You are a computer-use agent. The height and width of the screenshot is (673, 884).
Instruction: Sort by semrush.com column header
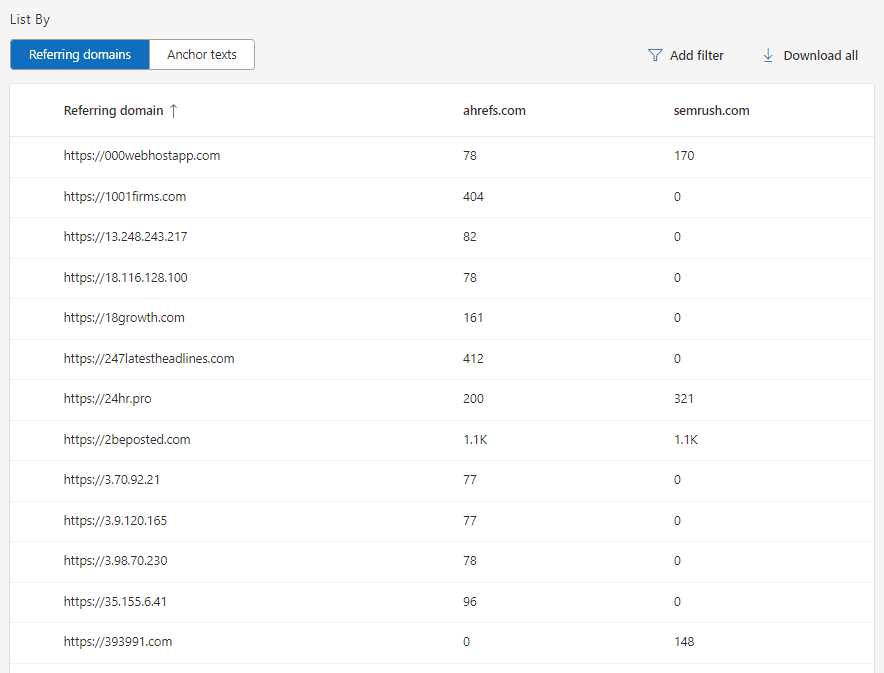(711, 110)
